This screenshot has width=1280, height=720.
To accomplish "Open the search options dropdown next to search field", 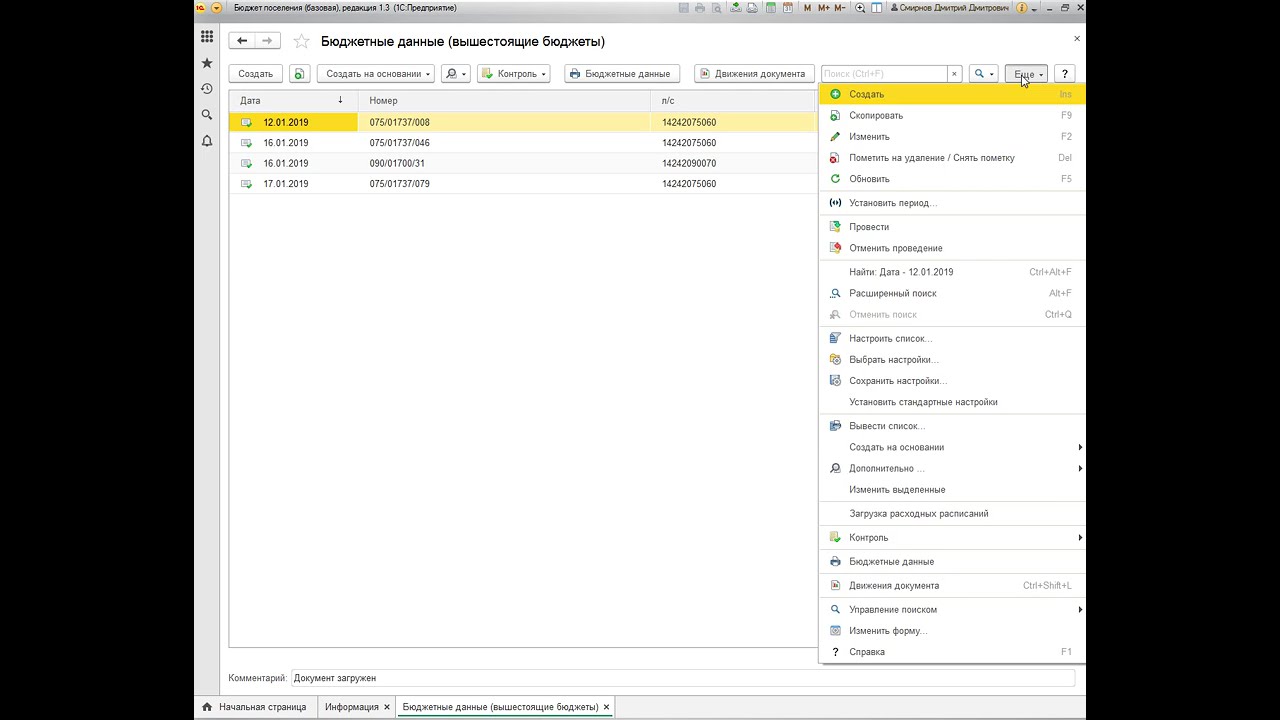I will 984,74.
